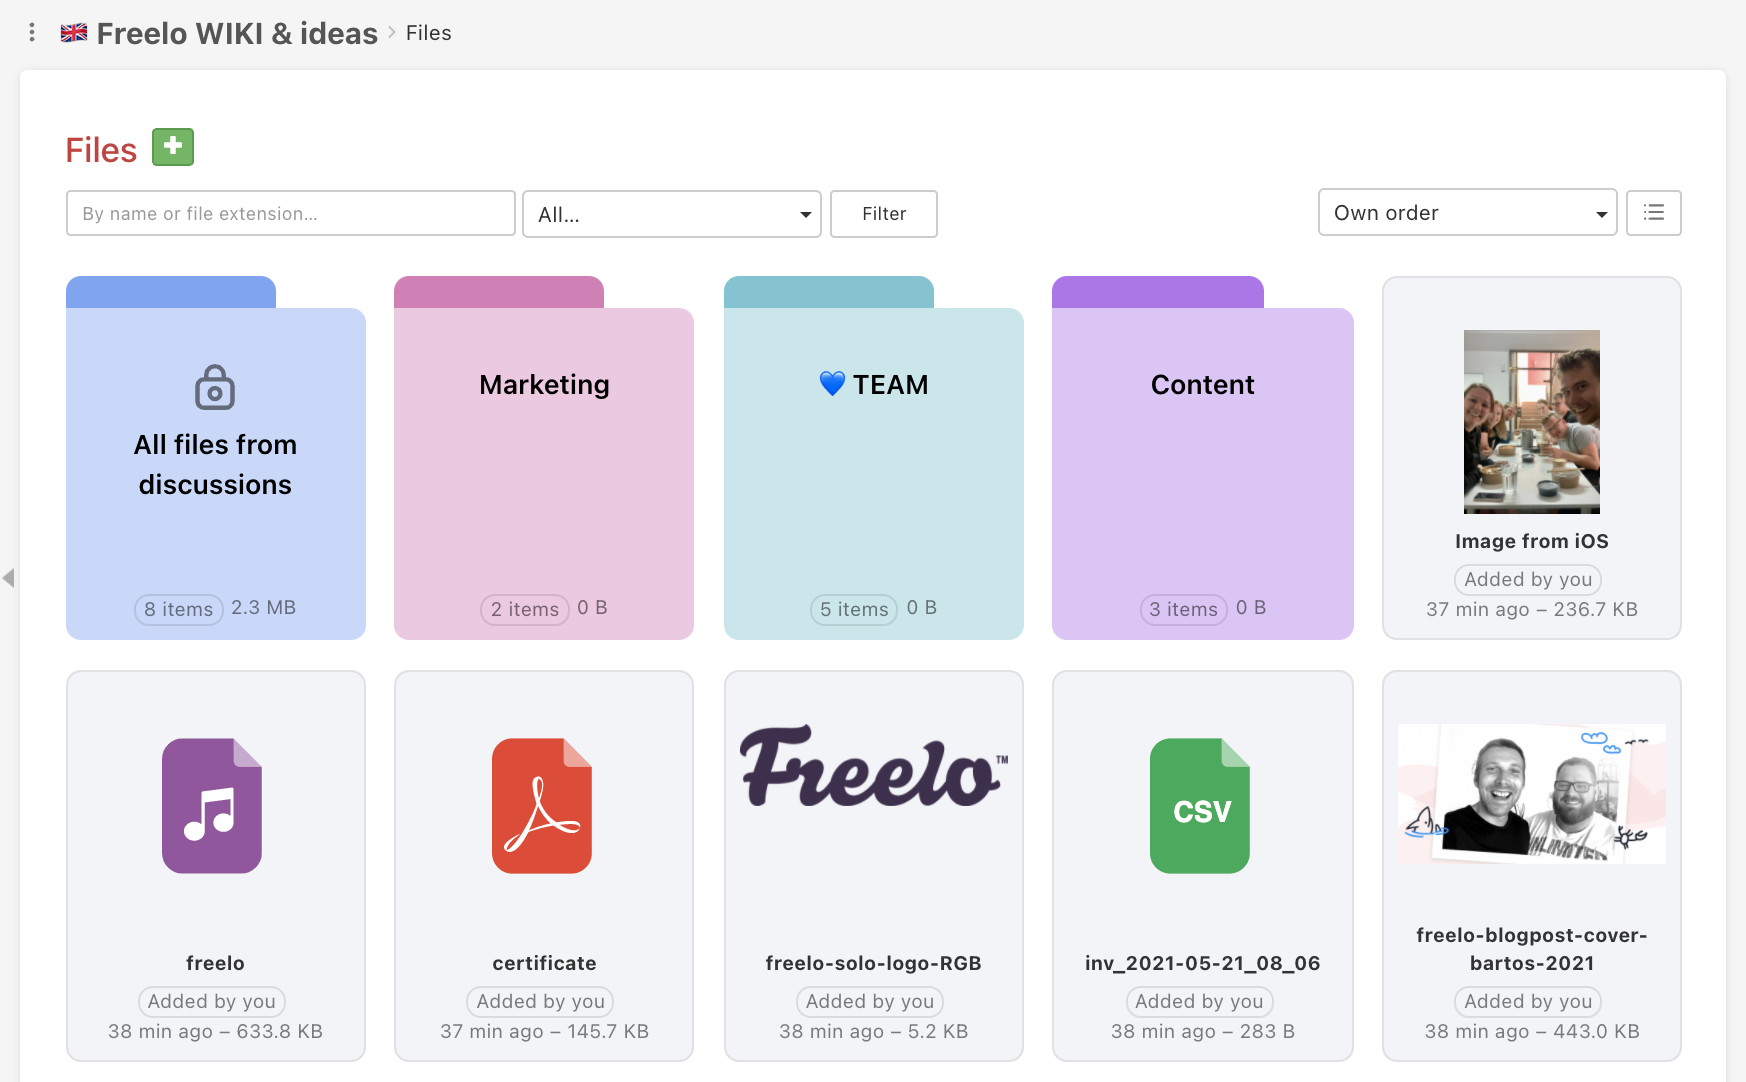
Task: Click Added by you on Image from iOS
Action: pos(1528,580)
